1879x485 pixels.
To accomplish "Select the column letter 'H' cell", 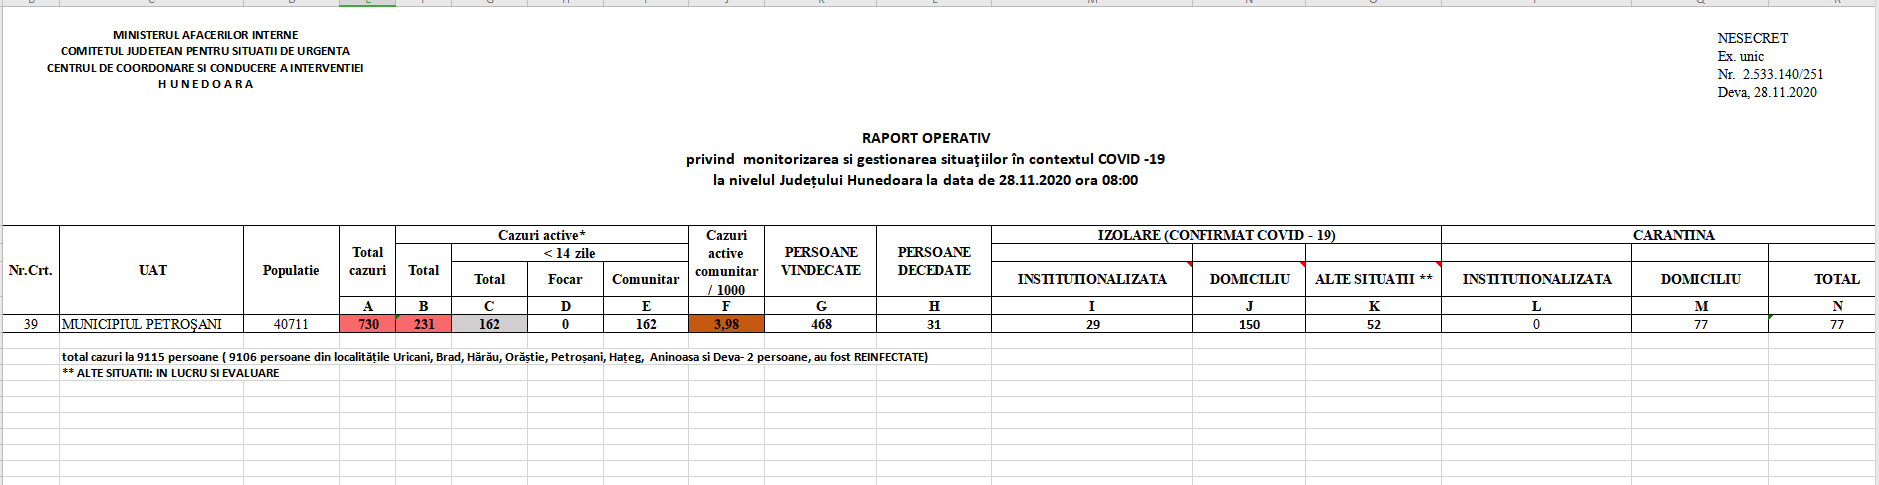I will [x=934, y=306].
